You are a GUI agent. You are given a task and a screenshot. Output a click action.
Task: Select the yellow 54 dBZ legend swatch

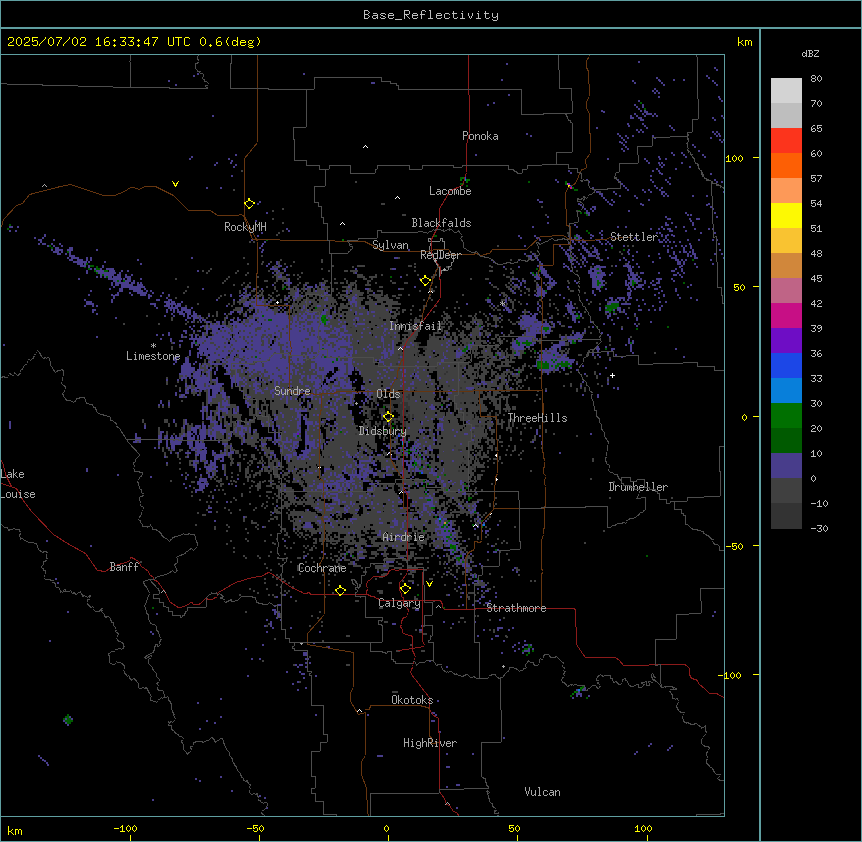(786, 215)
